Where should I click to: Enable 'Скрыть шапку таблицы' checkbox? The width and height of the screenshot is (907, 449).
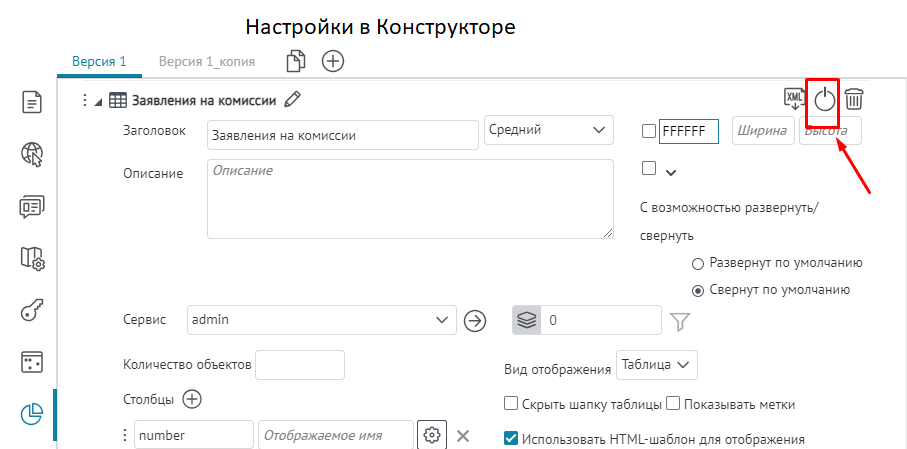pos(512,404)
